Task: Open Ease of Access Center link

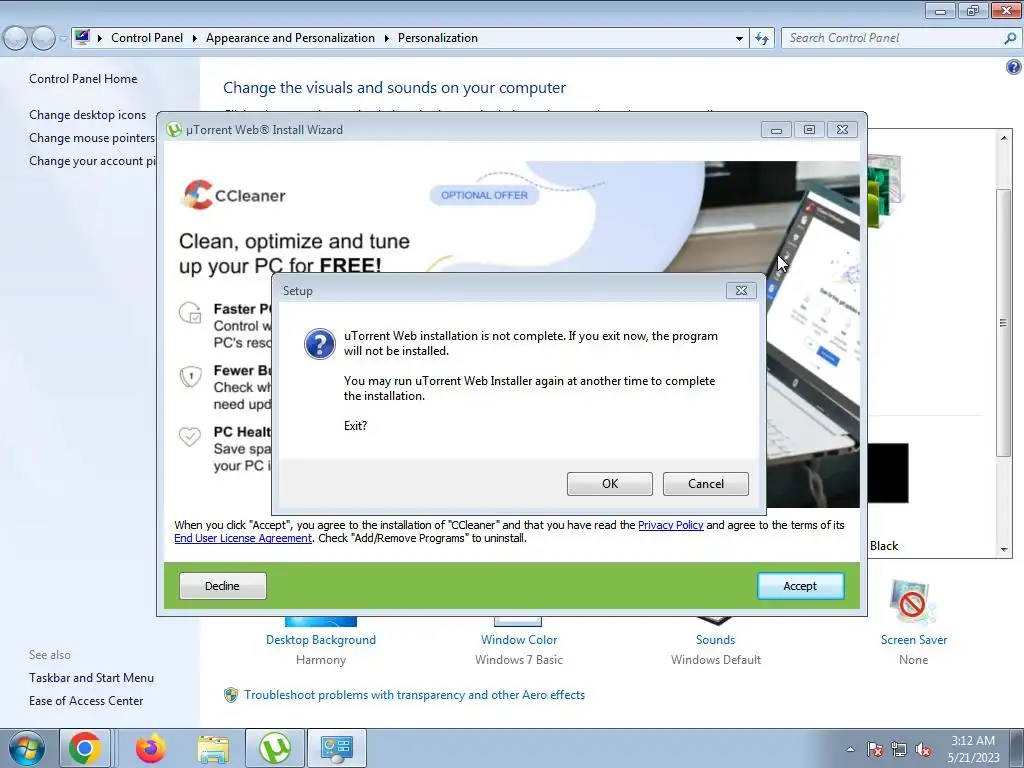Action: (x=86, y=701)
